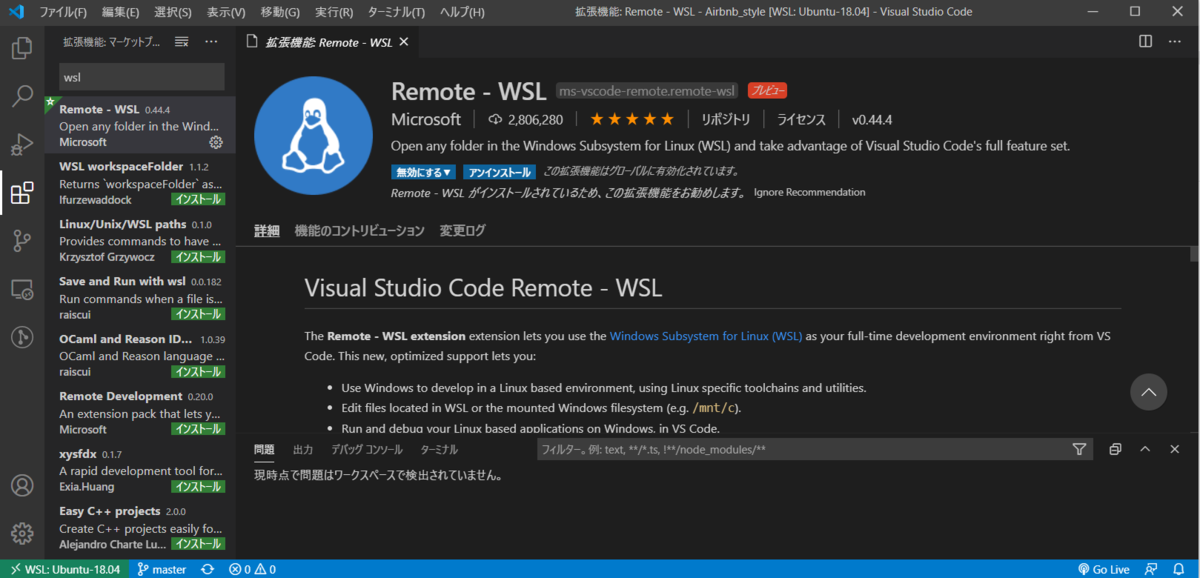This screenshot has height=578, width=1200.
Task: Click the master branch status item
Action: tap(162, 569)
